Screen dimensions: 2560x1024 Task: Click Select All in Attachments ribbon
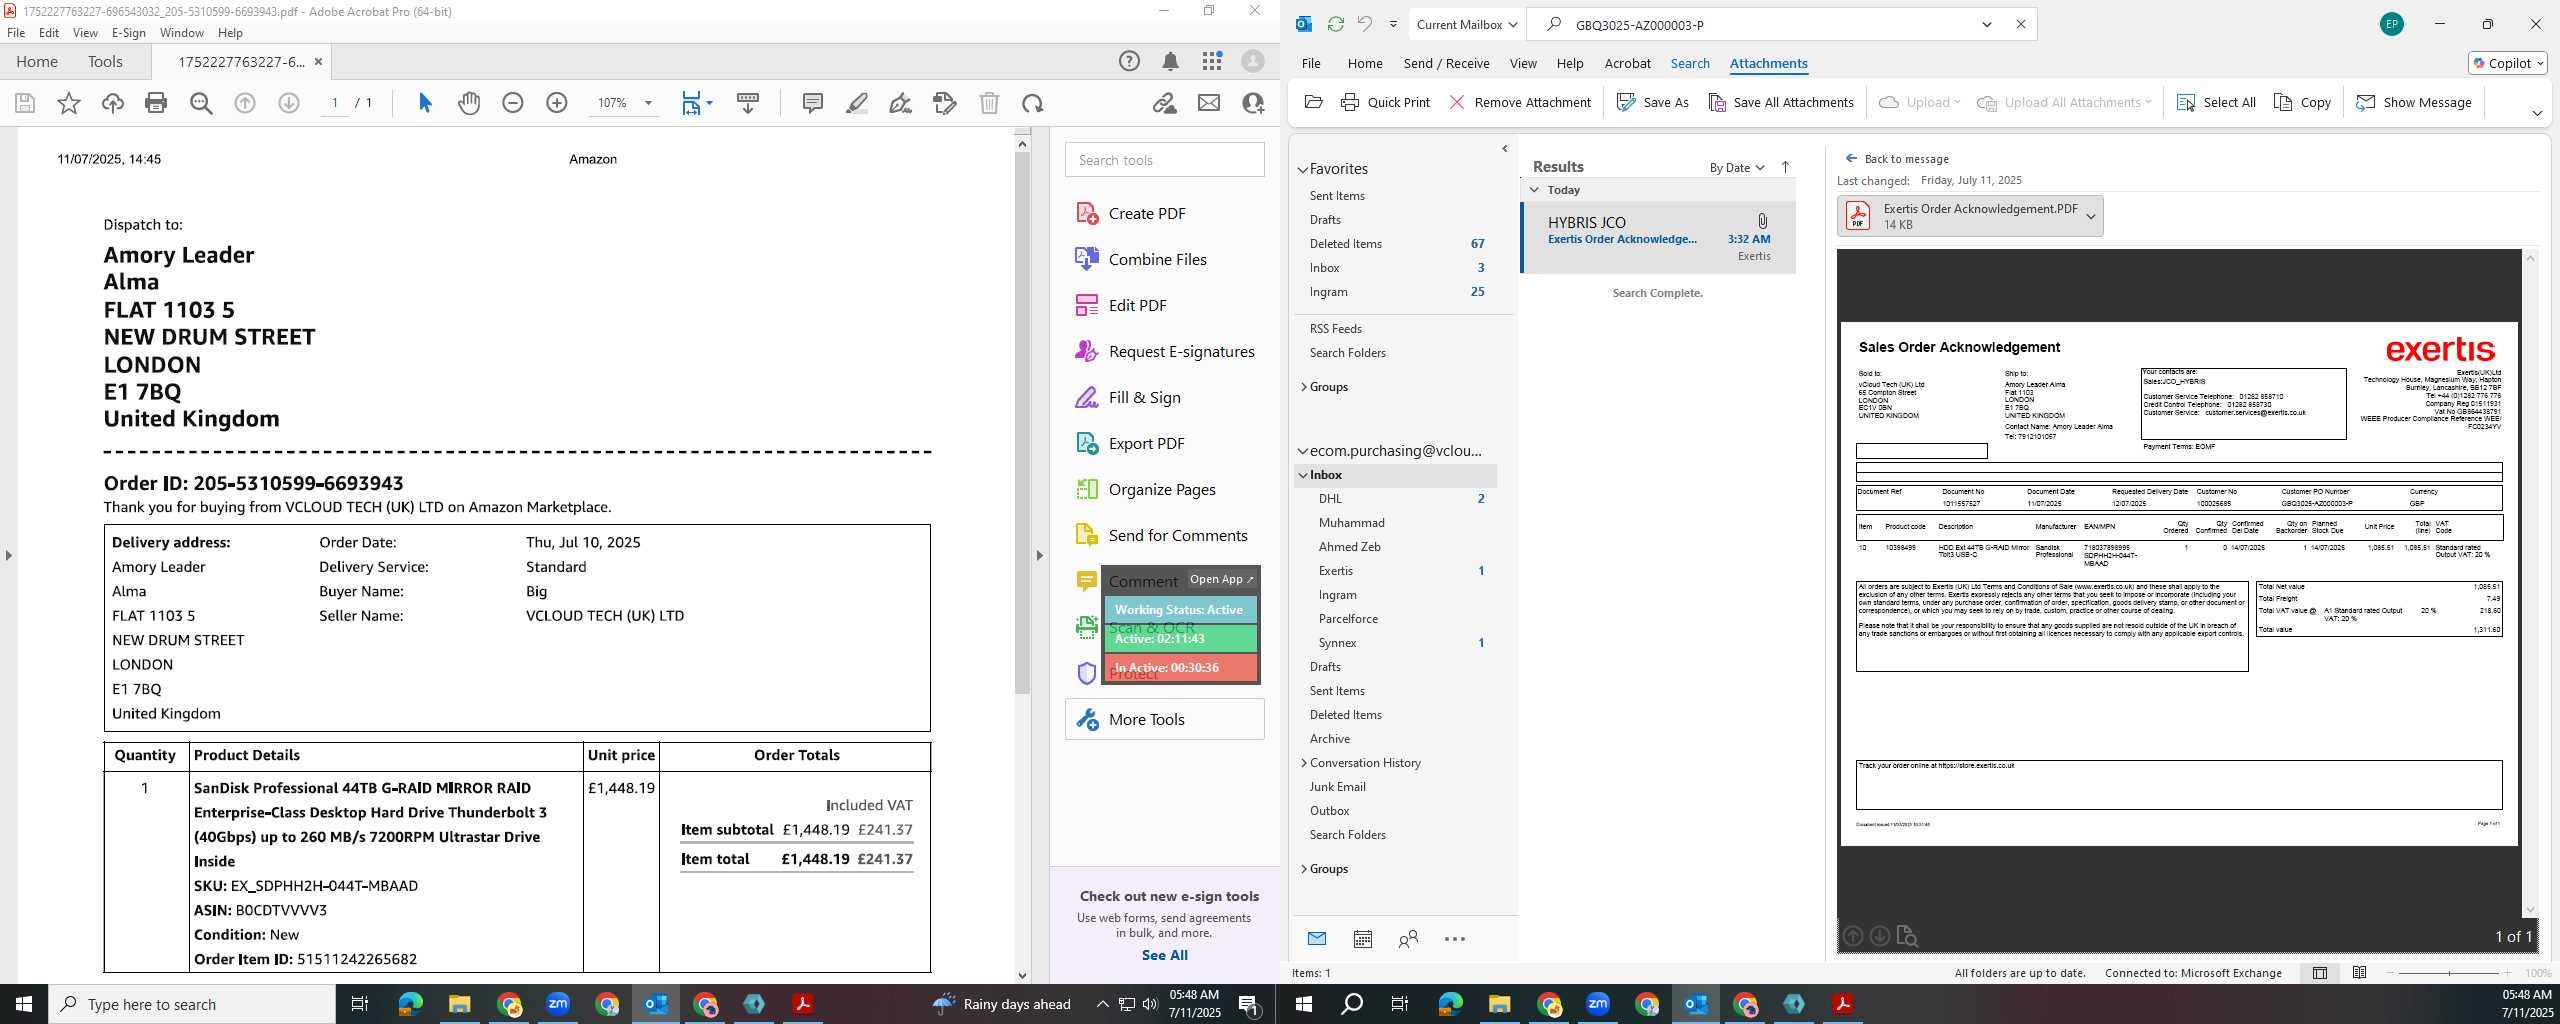point(2216,102)
